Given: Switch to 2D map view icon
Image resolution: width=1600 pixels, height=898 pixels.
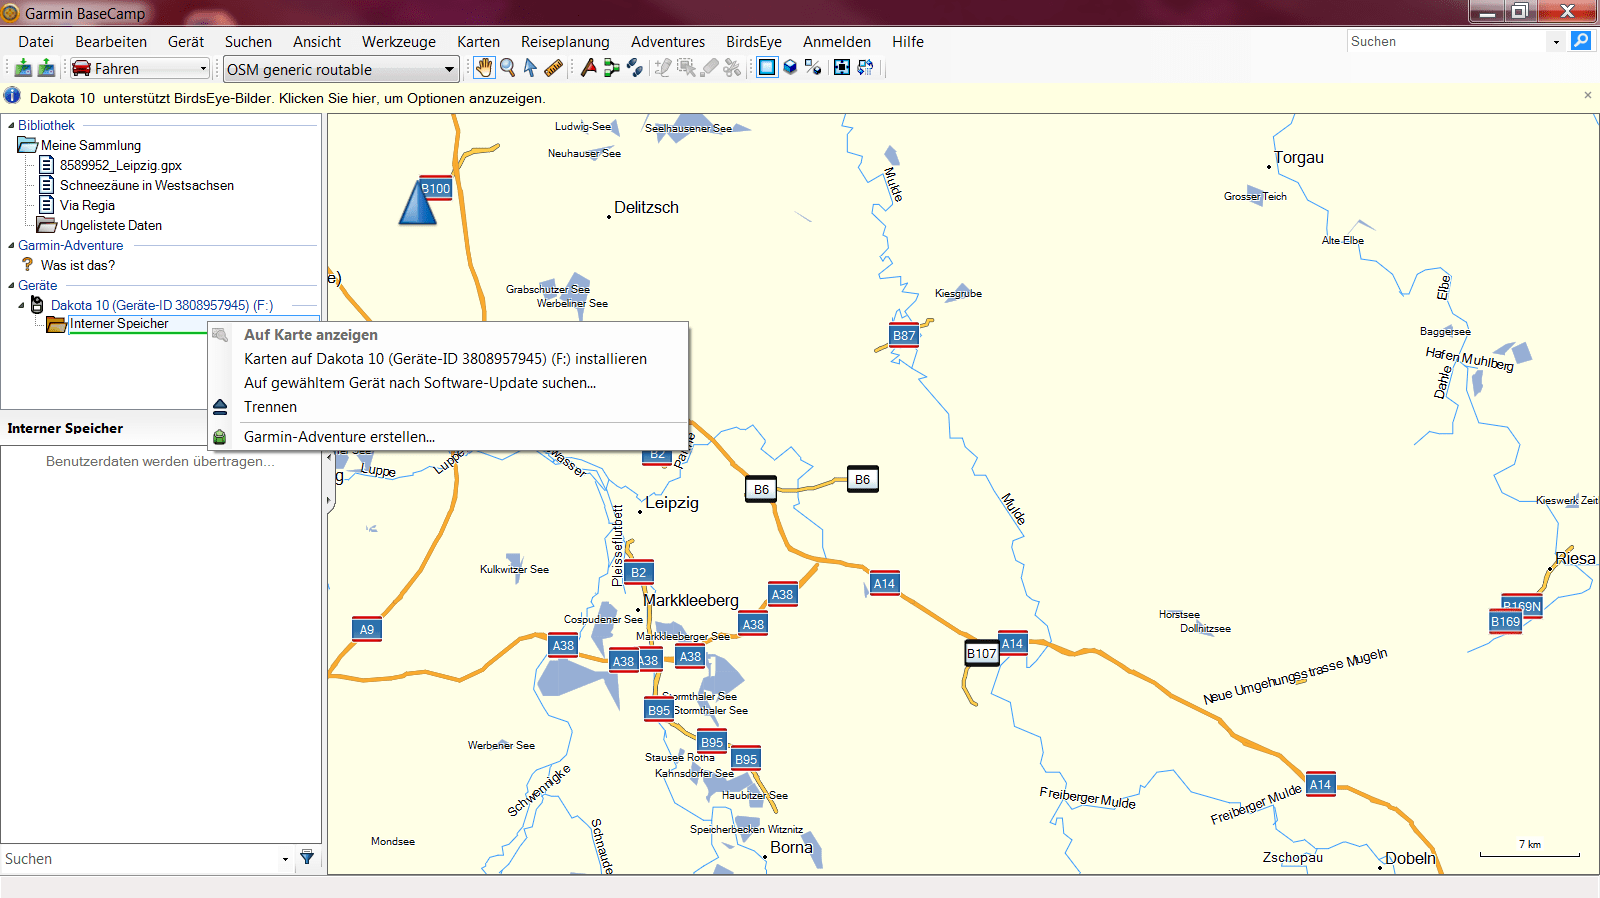Looking at the screenshot, I should point(767,68).
